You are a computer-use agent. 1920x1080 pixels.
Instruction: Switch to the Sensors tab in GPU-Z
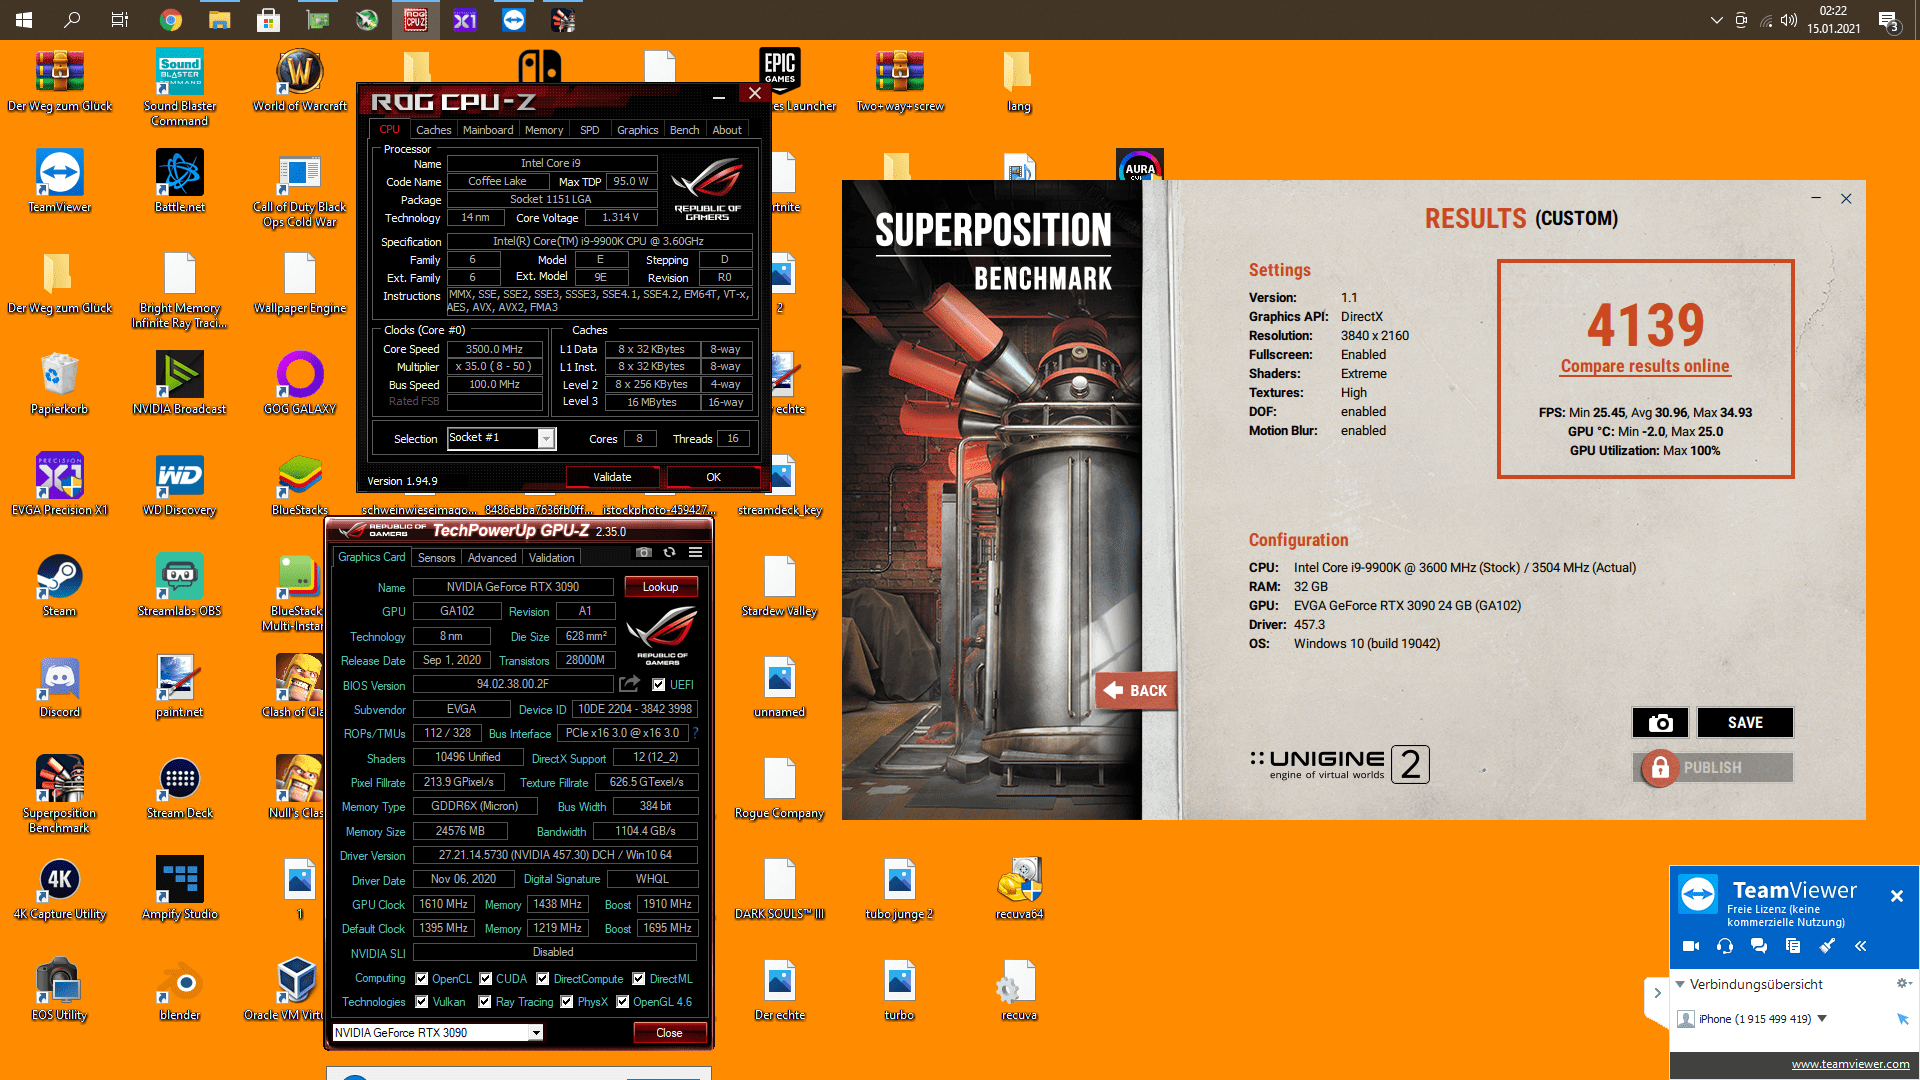436,558
